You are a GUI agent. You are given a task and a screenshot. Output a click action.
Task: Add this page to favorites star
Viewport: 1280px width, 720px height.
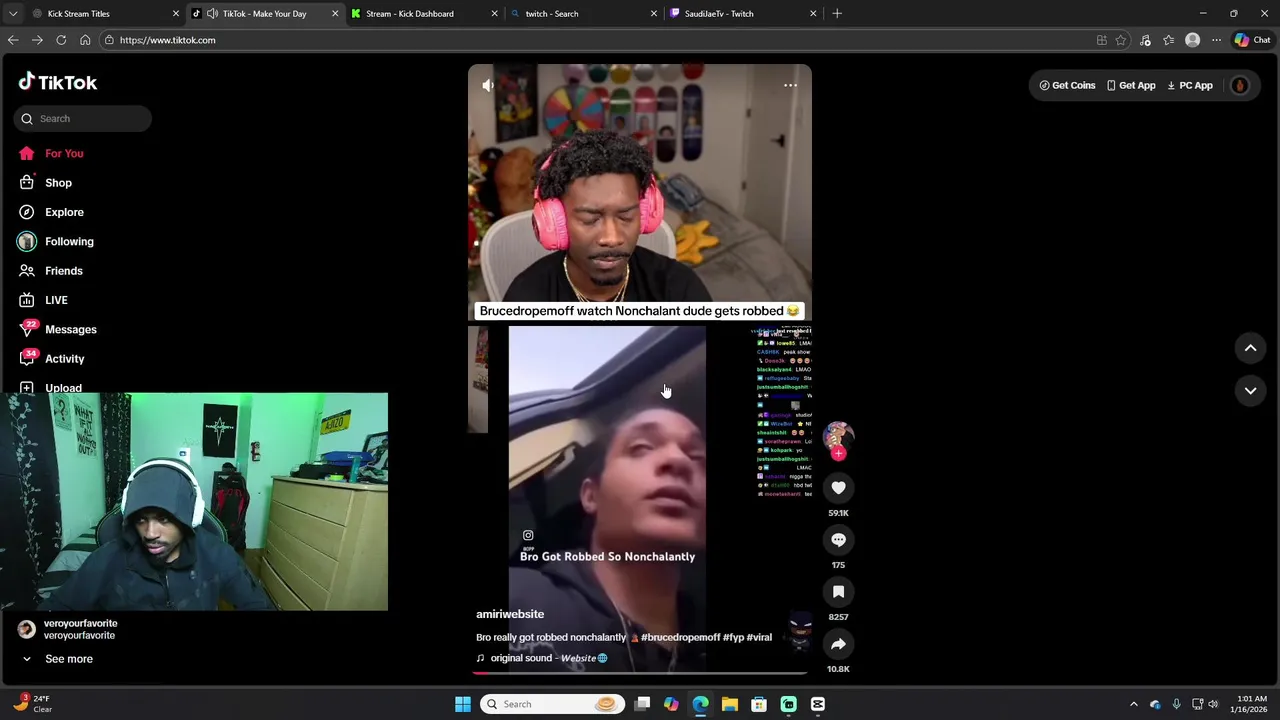1121,40
